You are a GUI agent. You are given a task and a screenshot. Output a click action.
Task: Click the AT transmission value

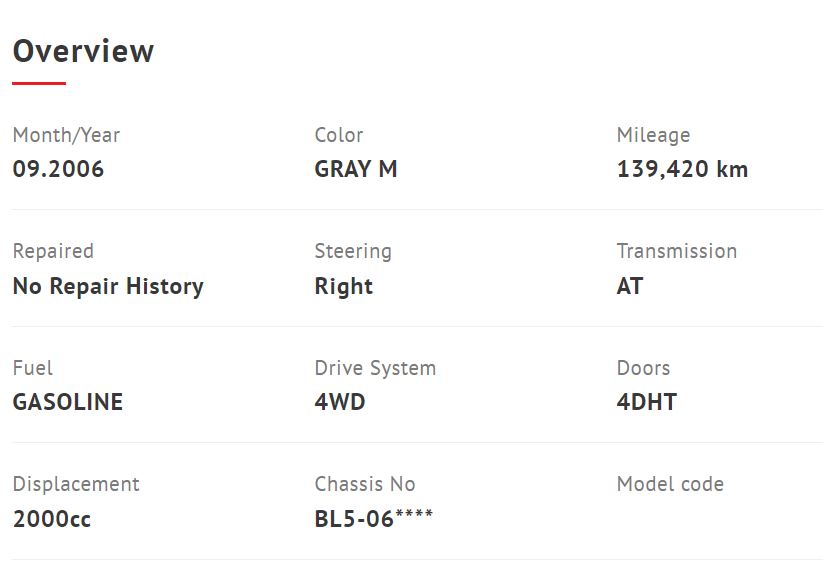(630, 287)
